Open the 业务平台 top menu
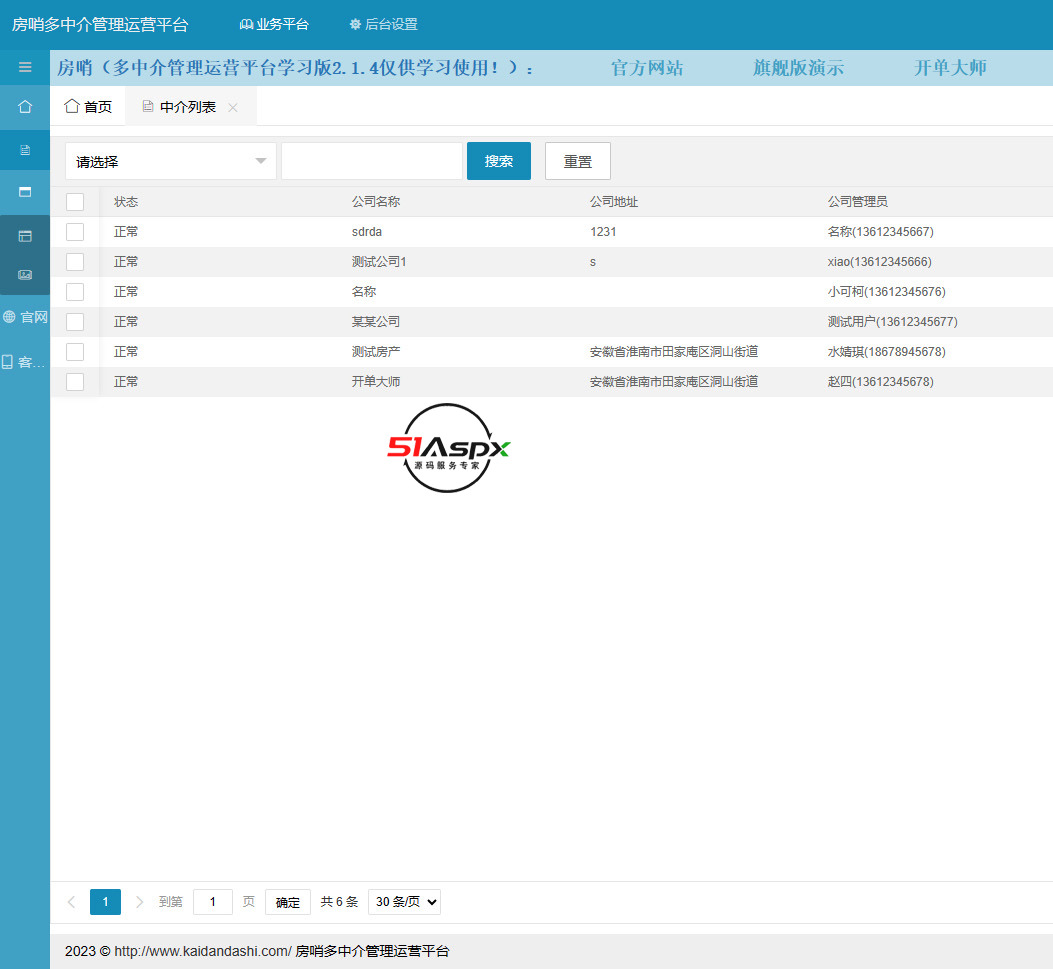The height and width of the screenshot is (969, 1053). click(x=274, y=25)
